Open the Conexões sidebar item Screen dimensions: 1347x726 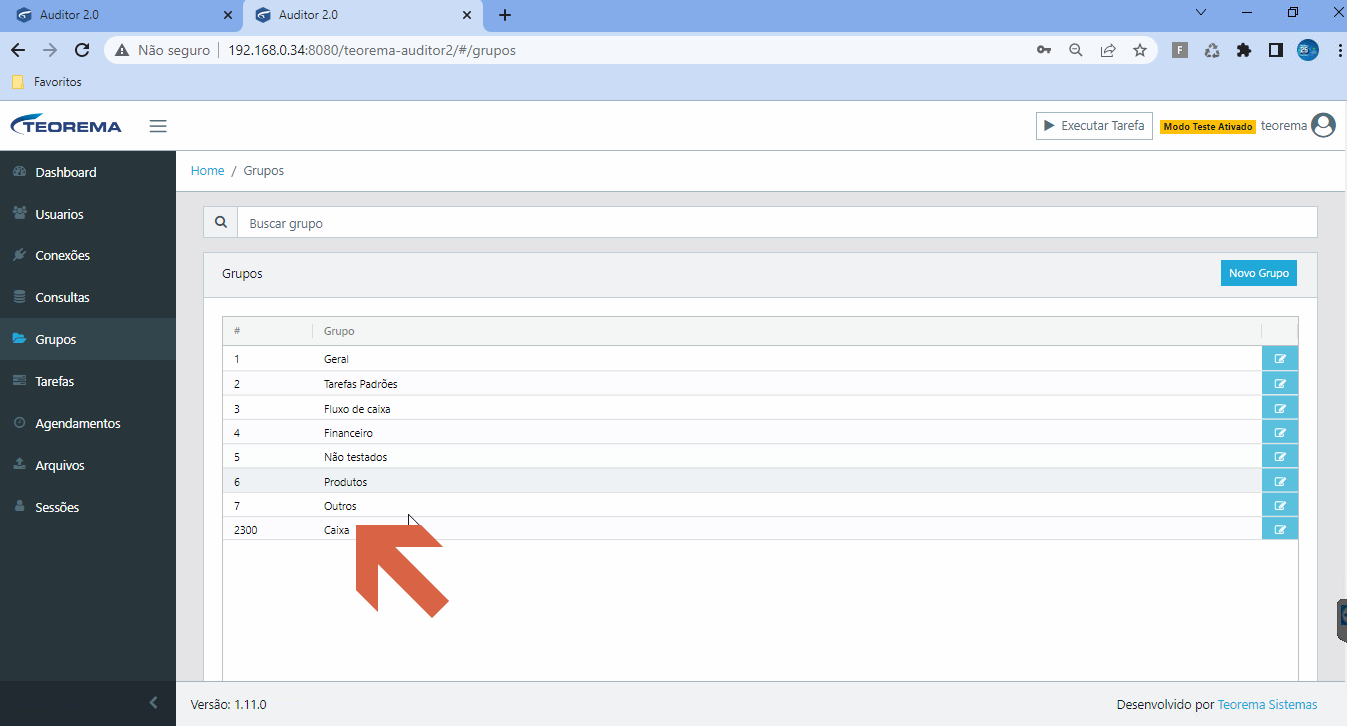pyautogui.click(x=87, y=255)
